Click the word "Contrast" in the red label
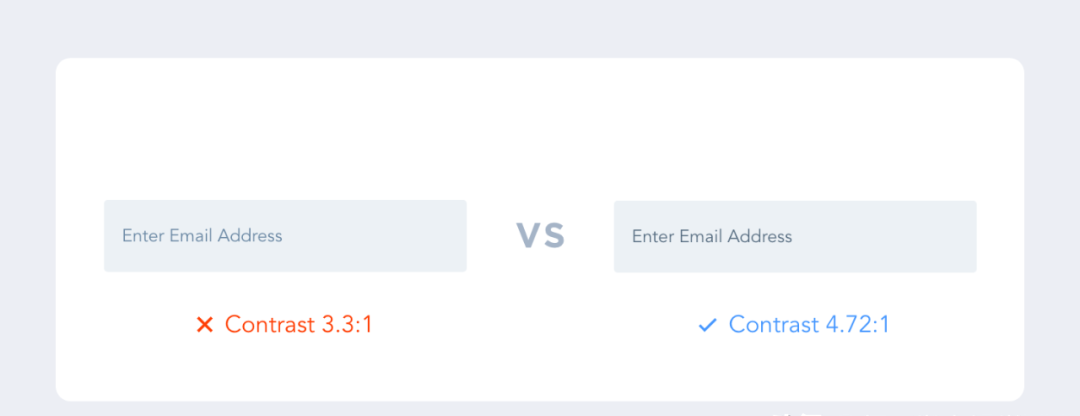Viewport: 1080px width, 416px height. 267,325
